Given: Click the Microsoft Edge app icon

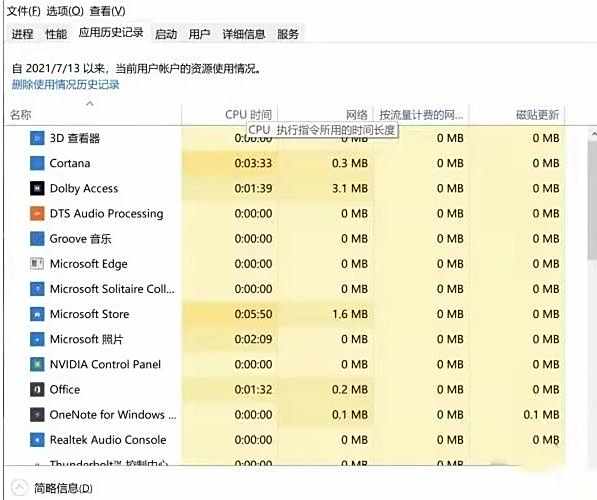Looking at the screenshot, I should click(x=37, y=264).
